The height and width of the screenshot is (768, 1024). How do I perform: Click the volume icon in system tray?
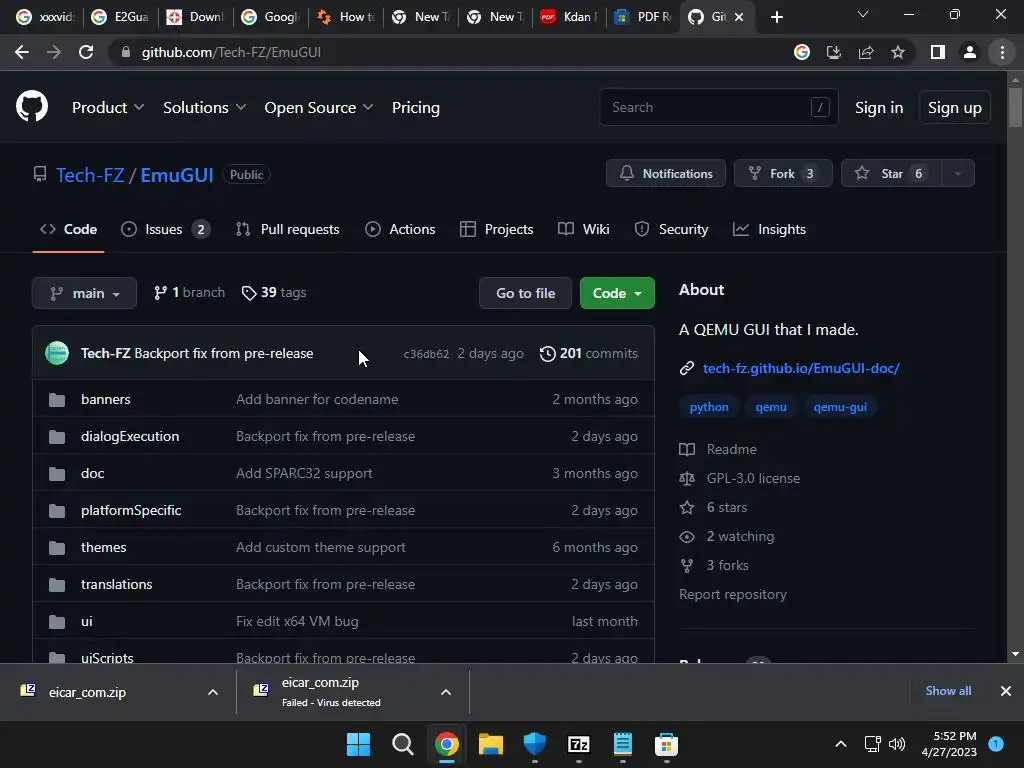pyautogui.click(x=897, y=744)
